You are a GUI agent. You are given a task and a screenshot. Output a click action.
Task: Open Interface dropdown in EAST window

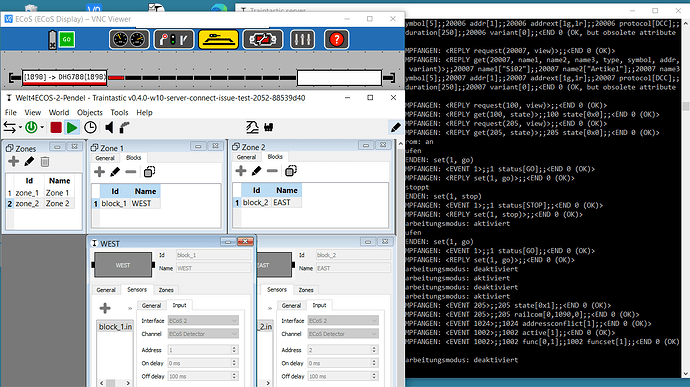point(343,321)
